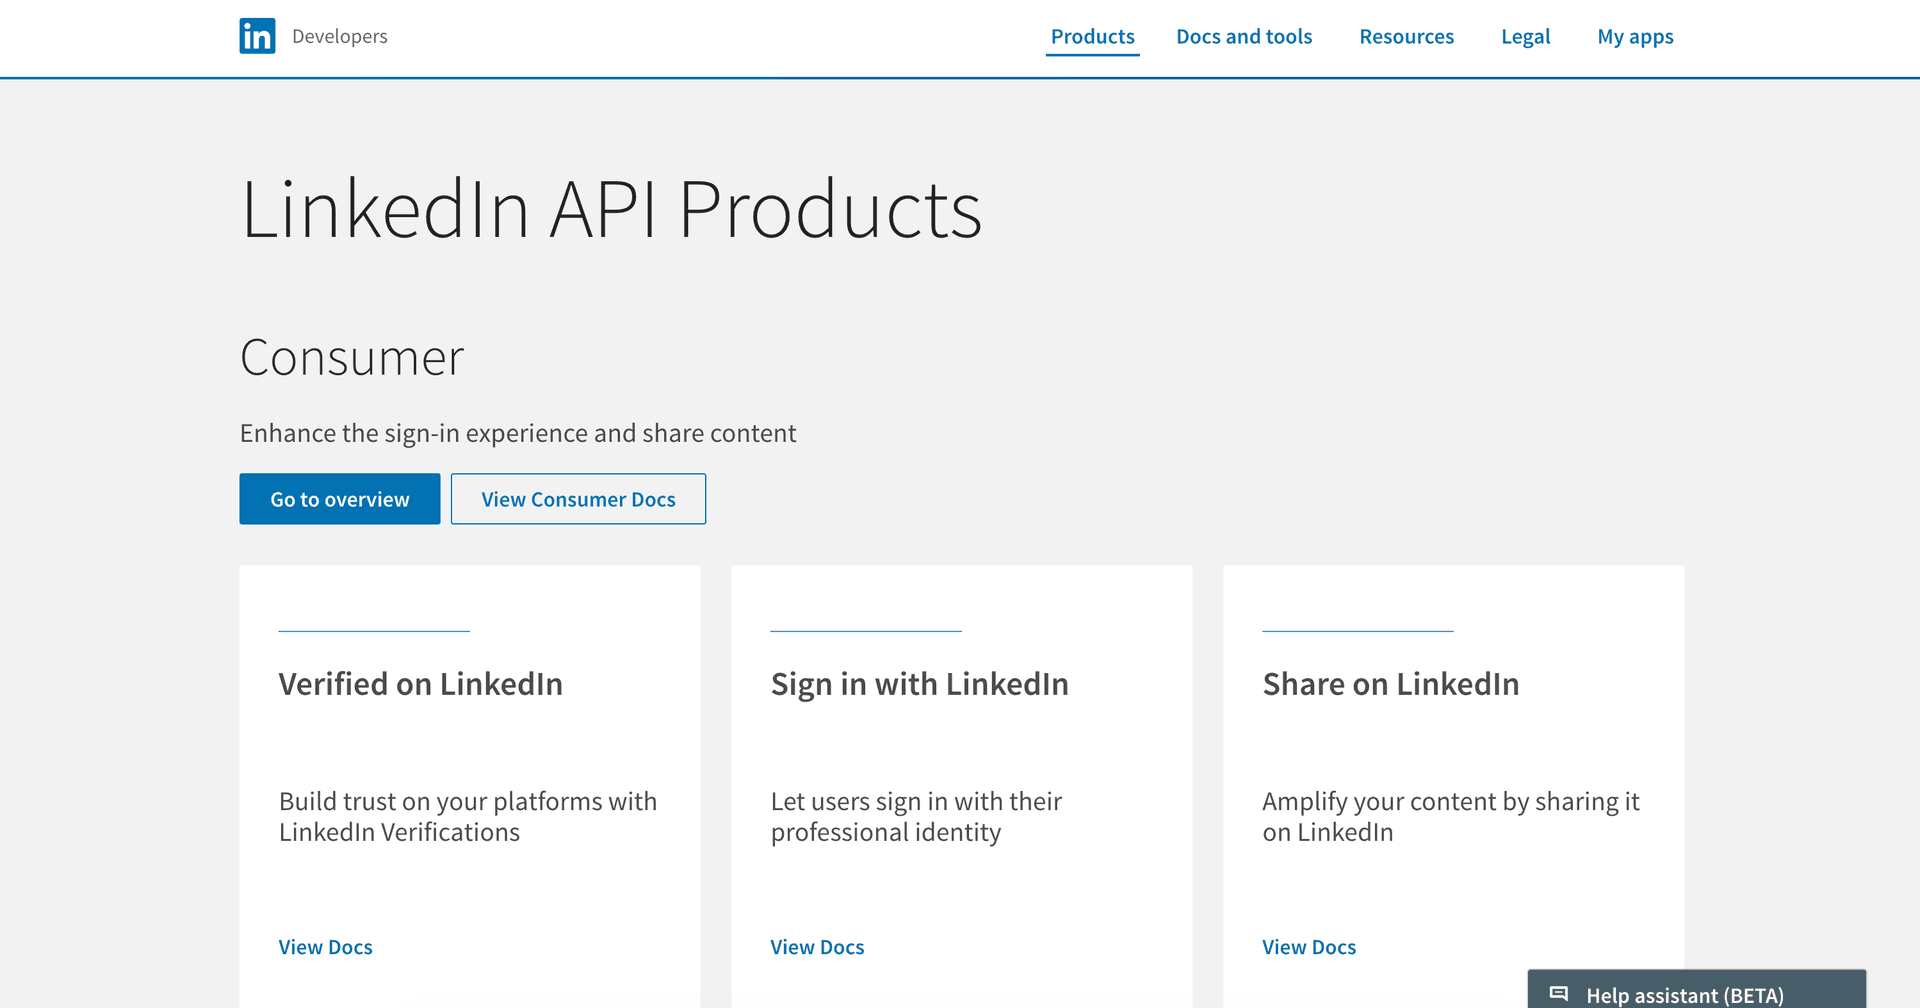Open My apps in navigation
The height and width of the screenshot is (1008, 1920).
[1635, 37]
